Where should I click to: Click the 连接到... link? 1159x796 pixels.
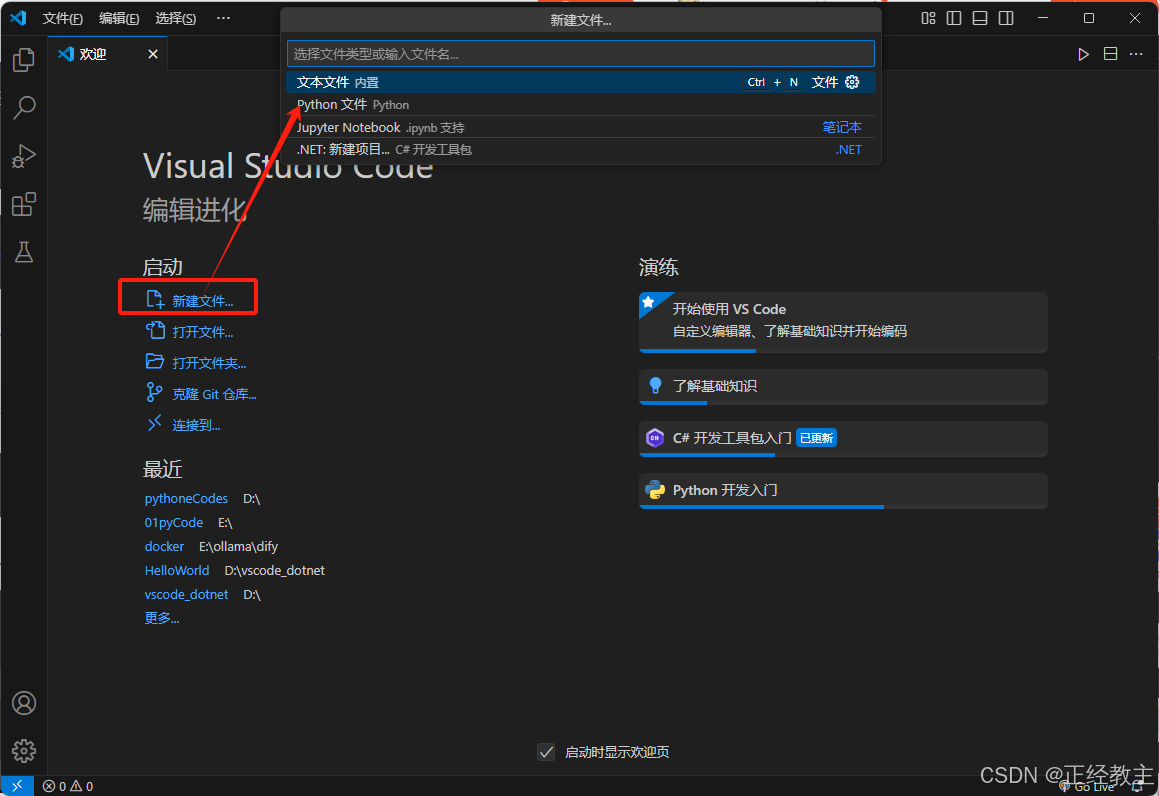(196, 425)
